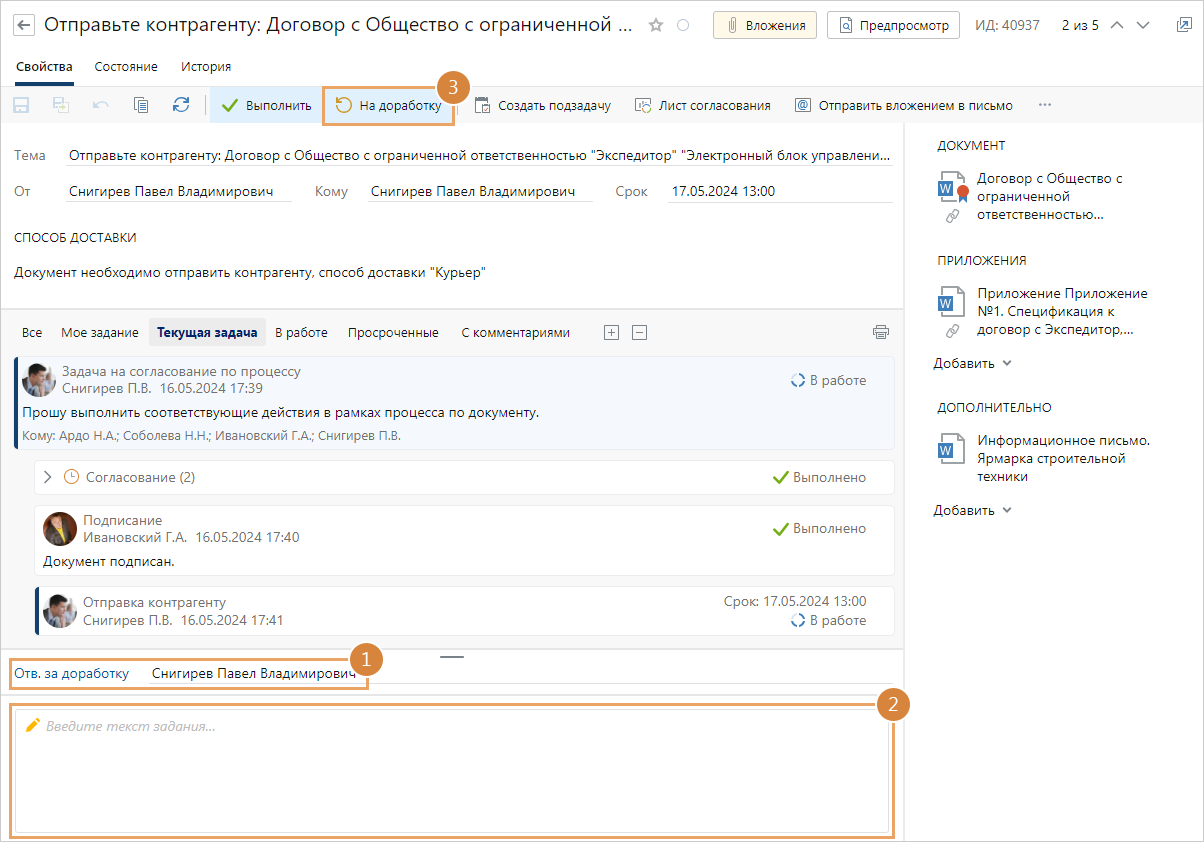Image resolution: width=1204 pixels, height=842 pixels.
Task: Click the На доработку button
Action: pyautogui.click(x=389, y=105)
